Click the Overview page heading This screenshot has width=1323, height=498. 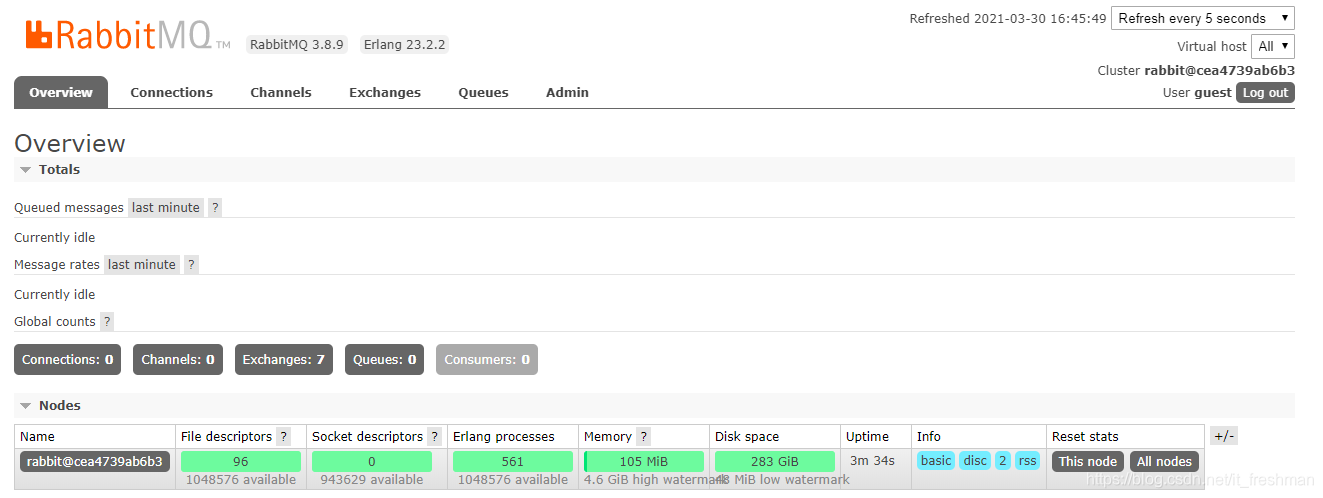click(x=70, y=143)
